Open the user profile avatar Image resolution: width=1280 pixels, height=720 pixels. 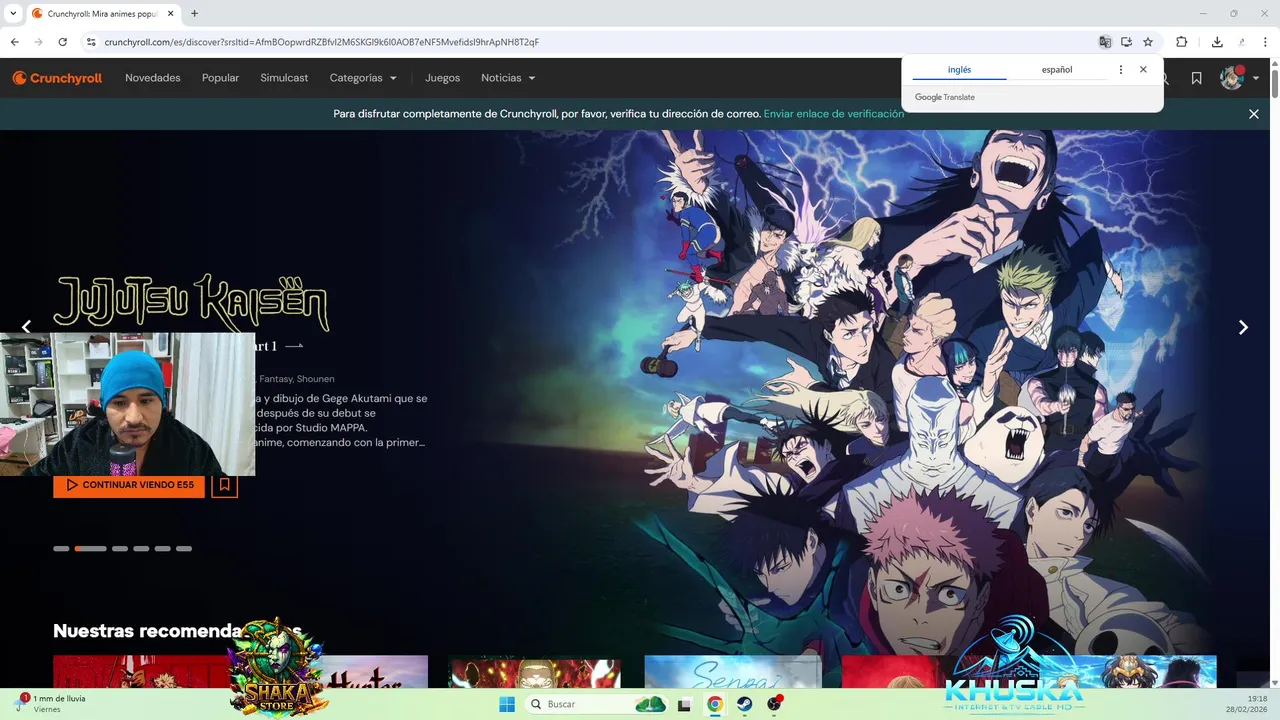(1231, 78)
